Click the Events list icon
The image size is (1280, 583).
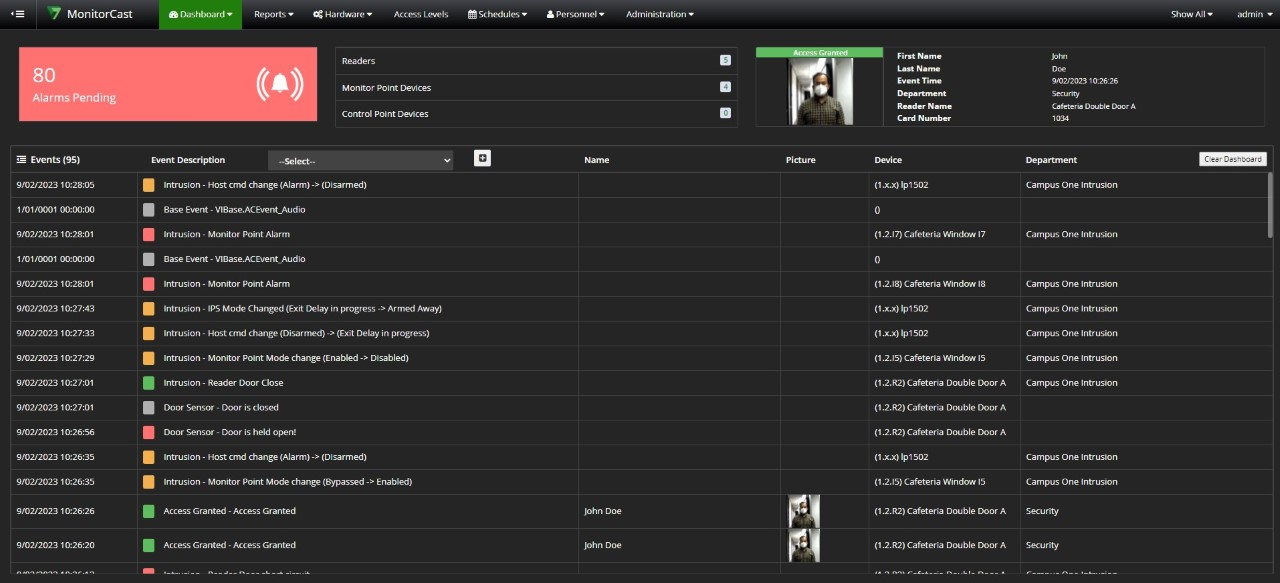19,159
